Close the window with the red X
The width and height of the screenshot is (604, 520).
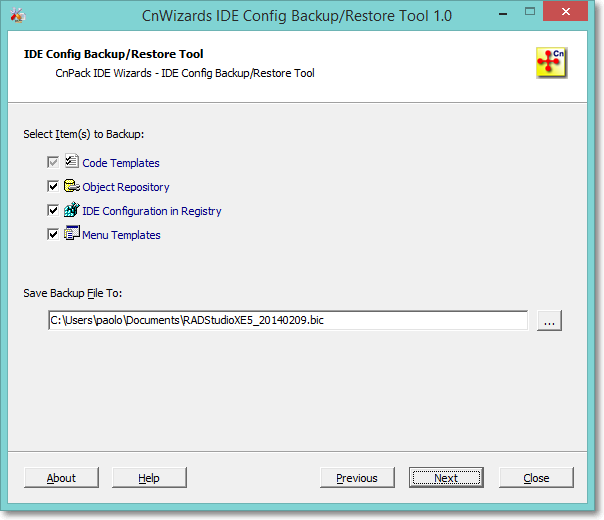[x=565, y=12]
